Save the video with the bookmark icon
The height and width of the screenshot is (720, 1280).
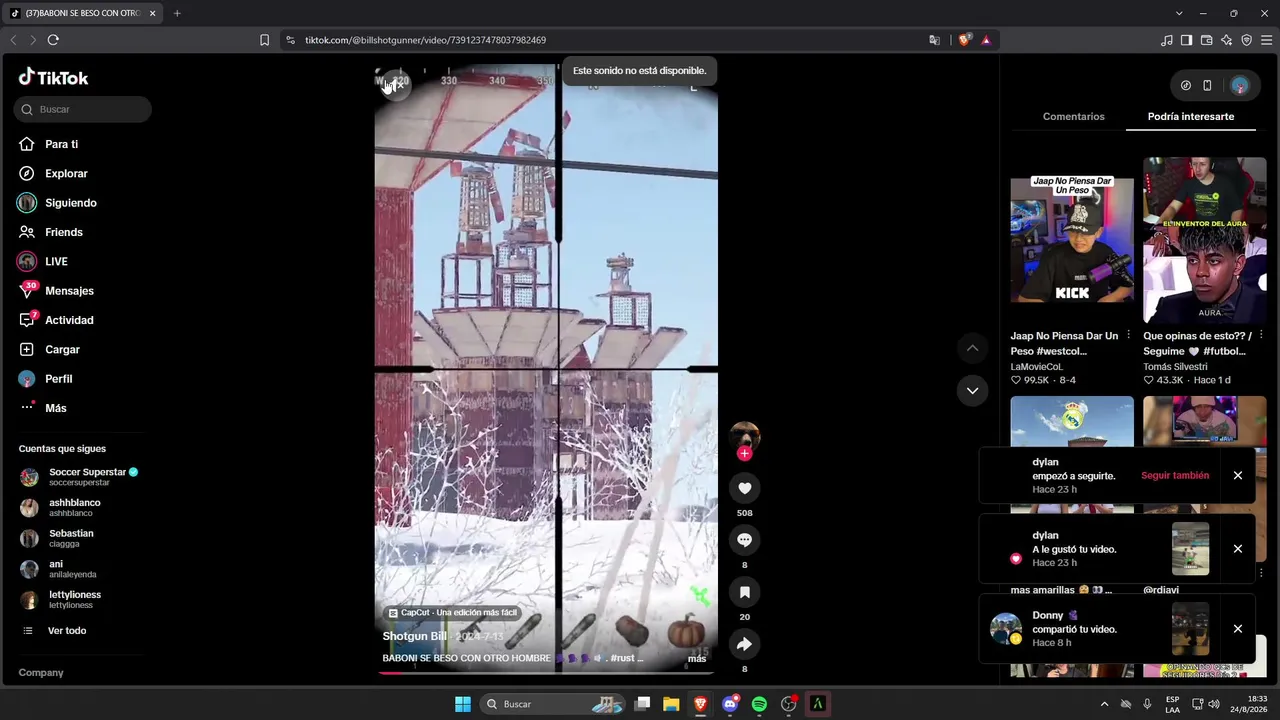pos(744,593)
